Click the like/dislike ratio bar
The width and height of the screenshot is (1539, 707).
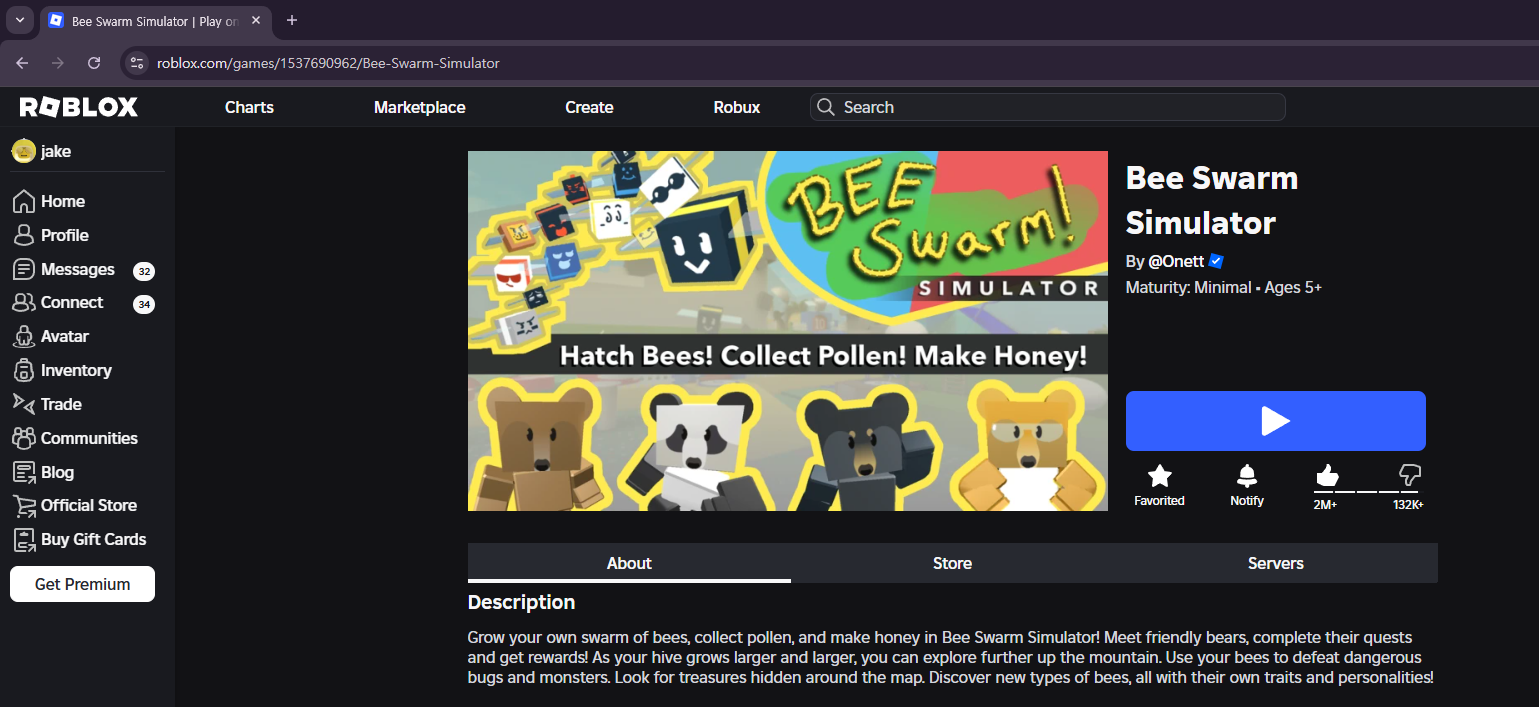click(x=1368, y=492)
